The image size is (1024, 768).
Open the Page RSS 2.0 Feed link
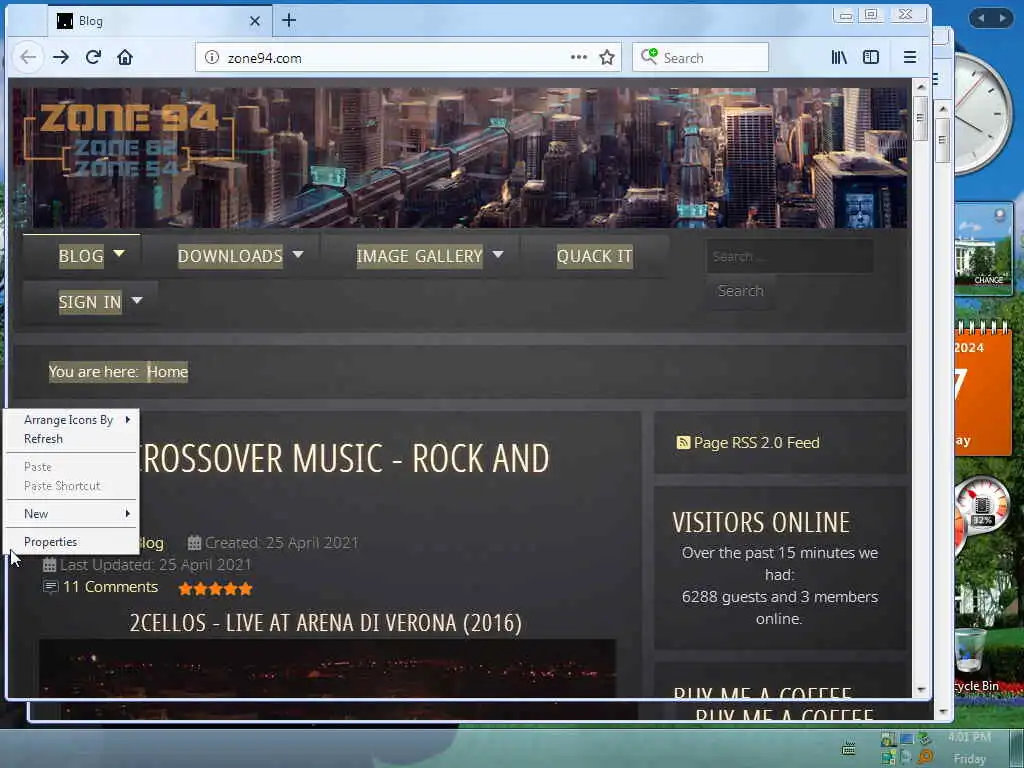point(756,443)
